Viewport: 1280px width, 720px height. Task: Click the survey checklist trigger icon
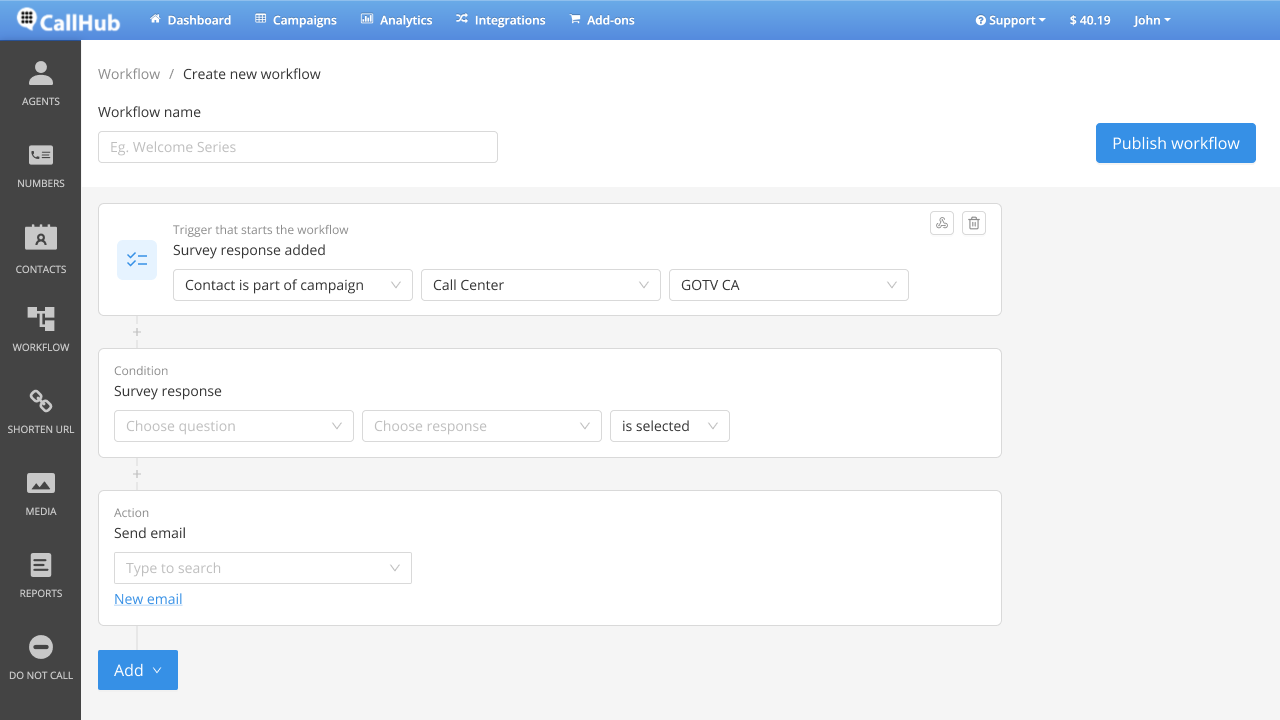pos(137,260)
